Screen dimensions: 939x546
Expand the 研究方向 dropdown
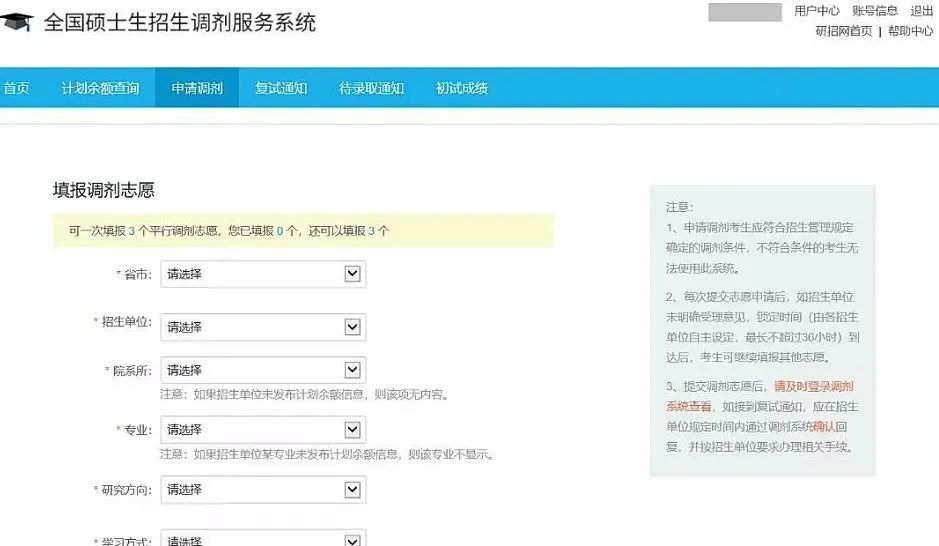[x=263, y=490]
